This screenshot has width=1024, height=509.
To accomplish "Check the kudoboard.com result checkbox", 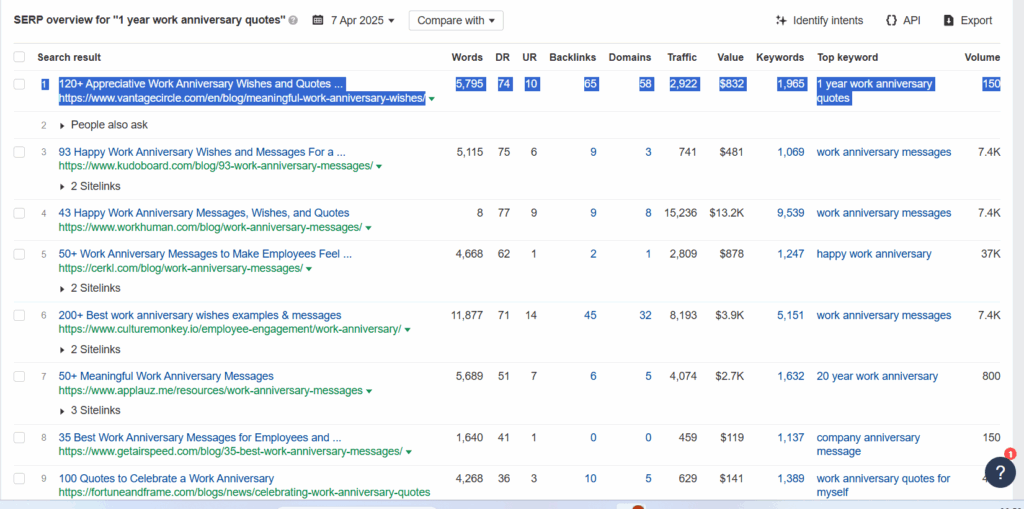I will pyautogui.click(x=20, y=152).
